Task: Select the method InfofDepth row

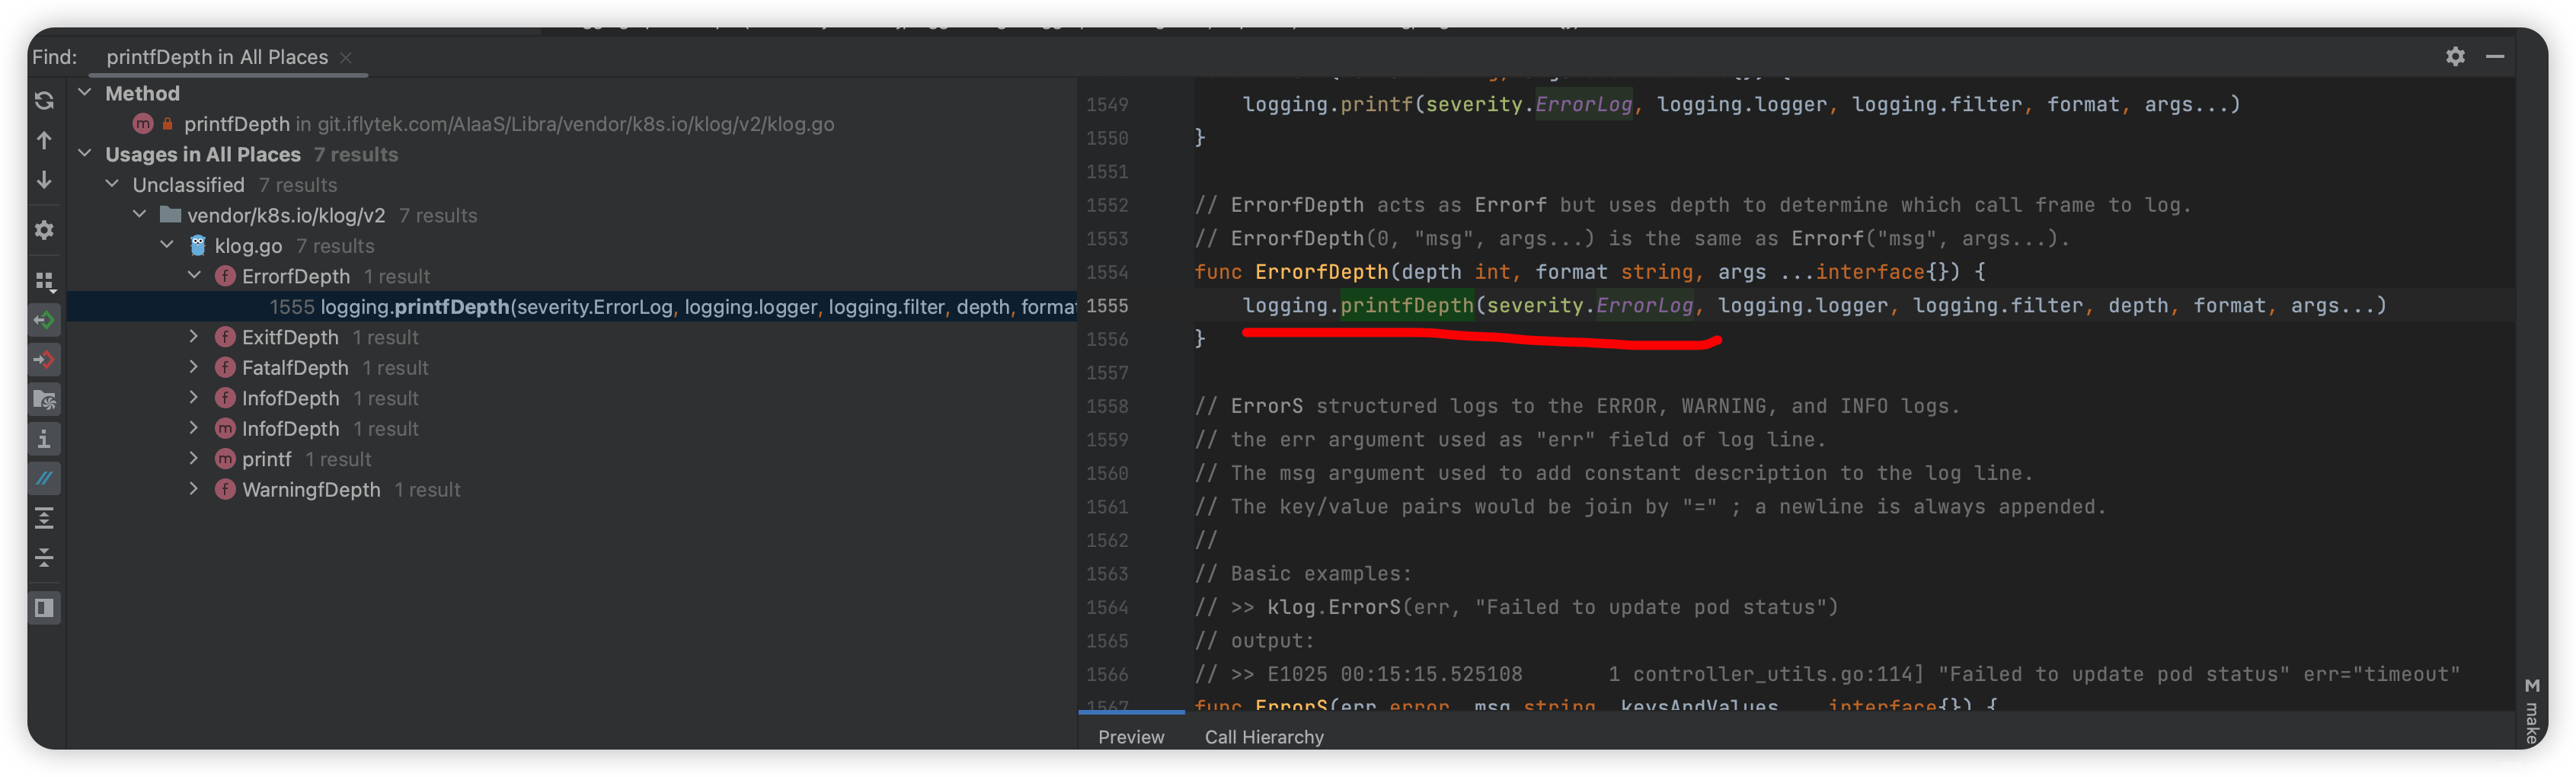Action: [572, 429]
